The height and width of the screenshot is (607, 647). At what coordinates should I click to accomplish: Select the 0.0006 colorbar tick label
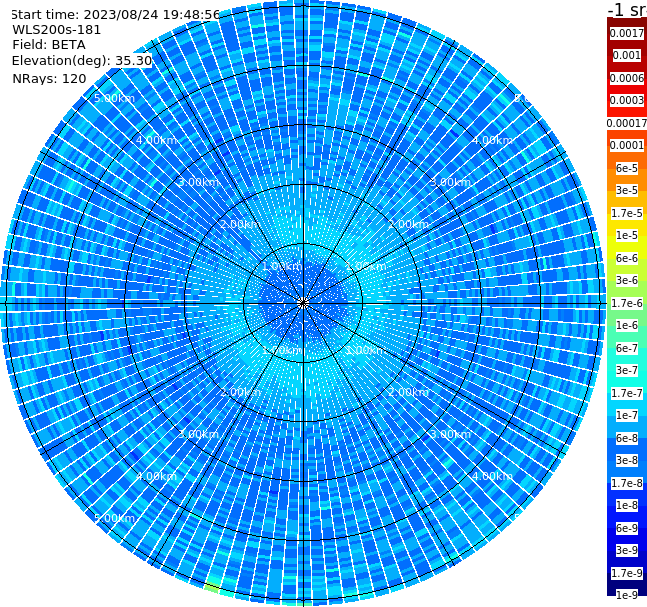click(627, 78)
